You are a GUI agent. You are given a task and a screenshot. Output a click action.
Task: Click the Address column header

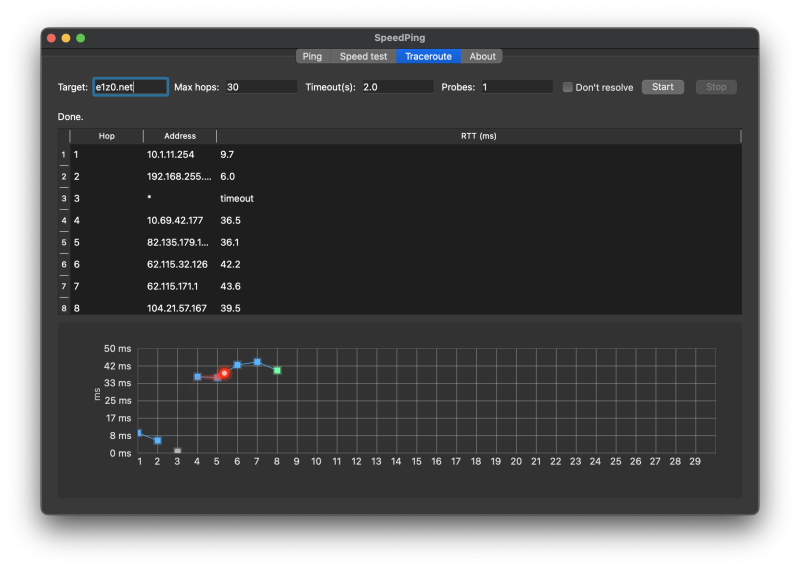click(180, 136)
